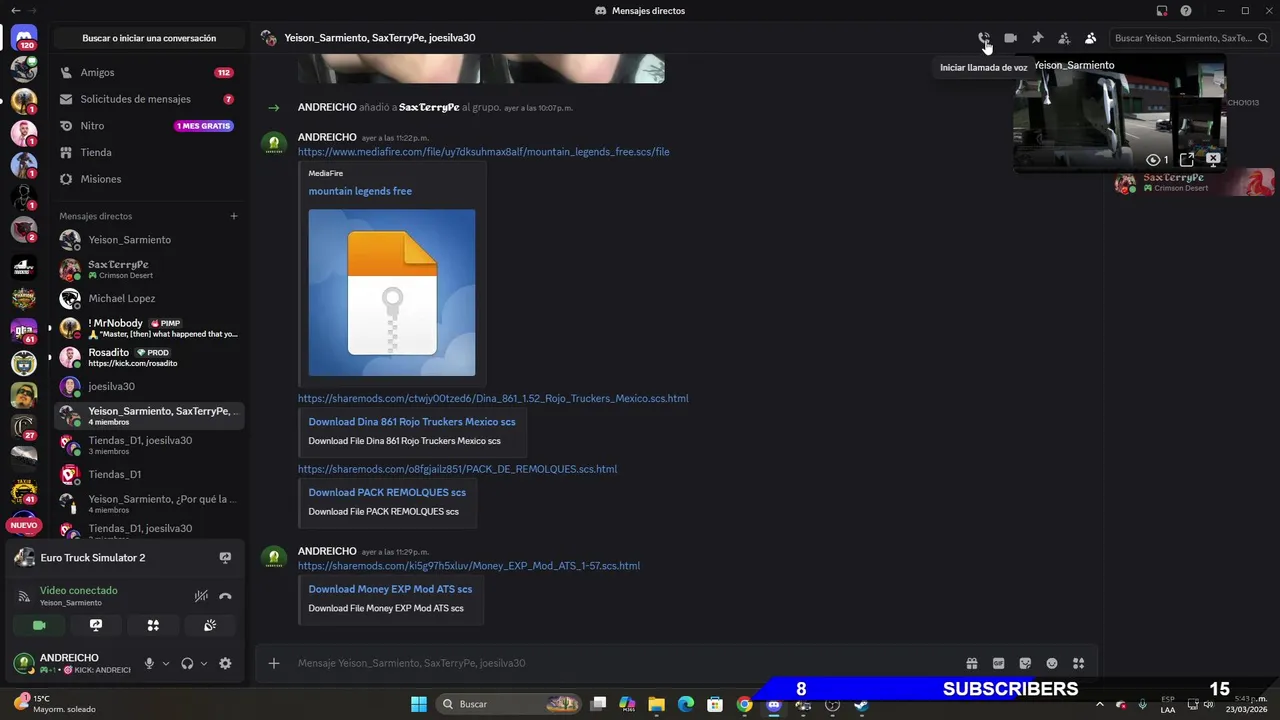
Task: Open the GIF picker
Action: tap(998, 663)
